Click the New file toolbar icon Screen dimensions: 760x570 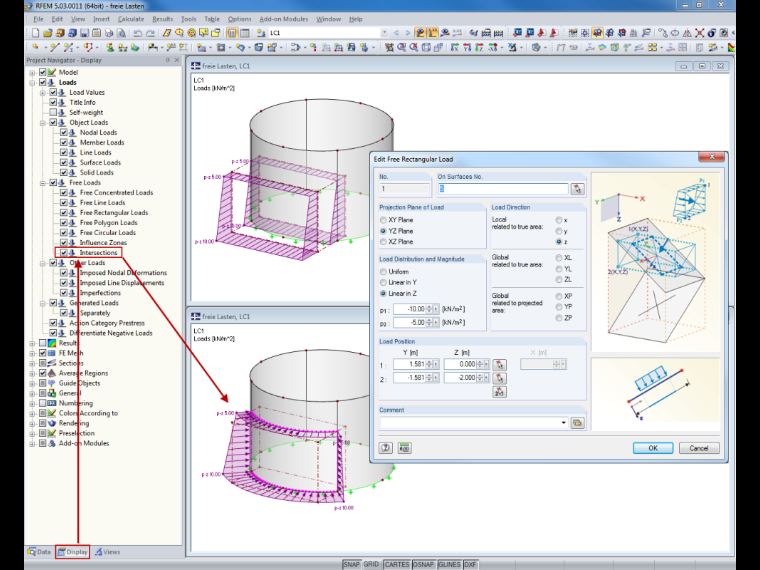[x=35, y=33]
